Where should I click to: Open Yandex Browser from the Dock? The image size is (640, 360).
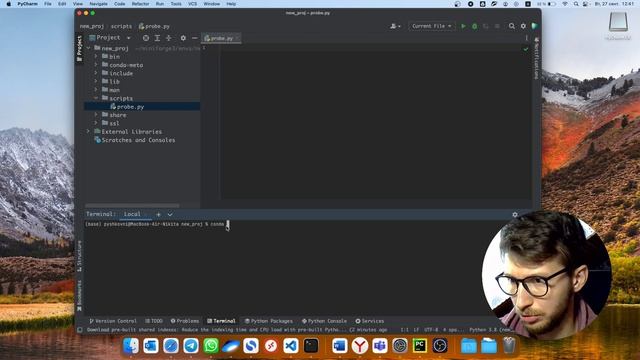[x=360, y=346]
